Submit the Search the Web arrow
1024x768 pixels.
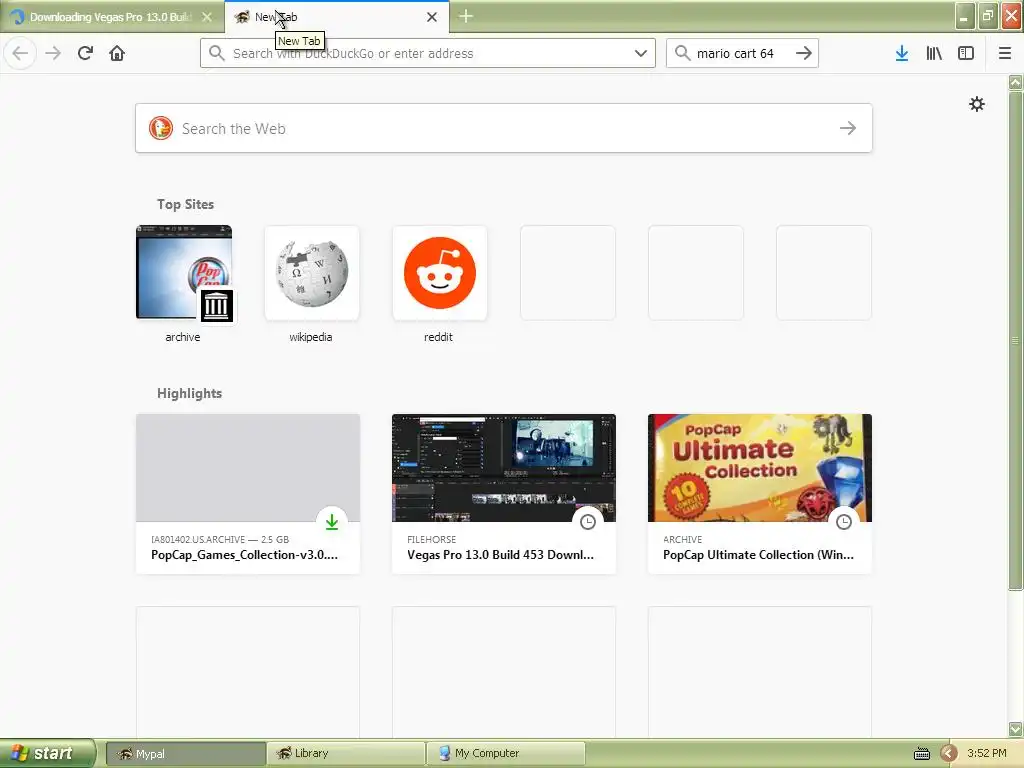[x=848, y=128]
